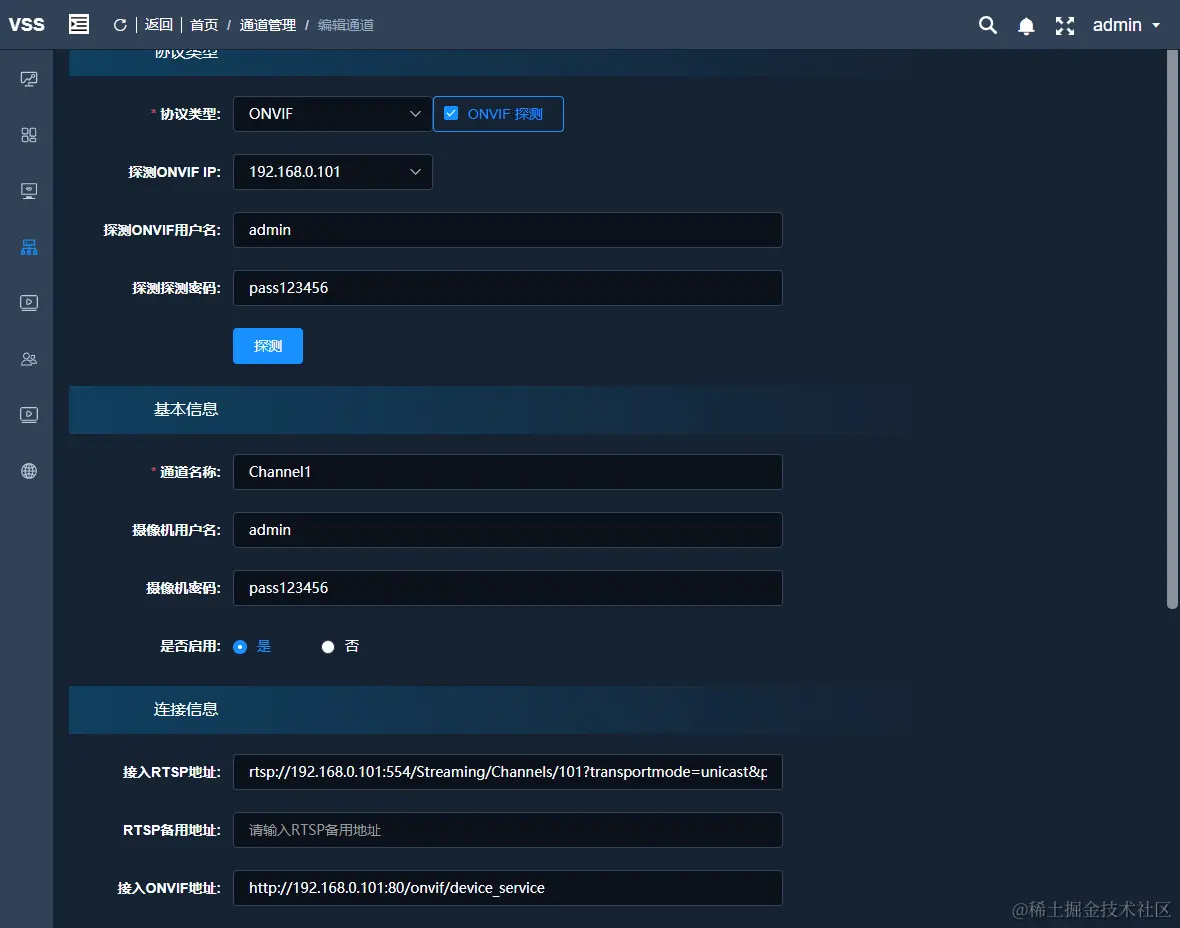Image resolution: width=1180 pixels, height=928 pixels.
Task: Open the upper video playback sidebar icon
Action: coord(29,303)
